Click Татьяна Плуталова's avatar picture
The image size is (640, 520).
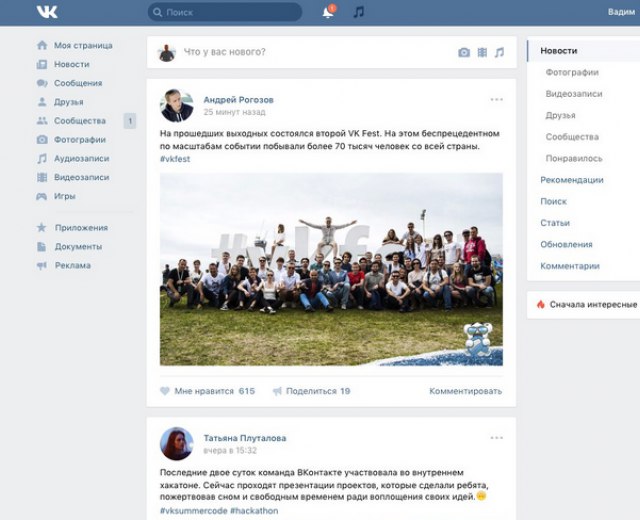coord(176,444)
